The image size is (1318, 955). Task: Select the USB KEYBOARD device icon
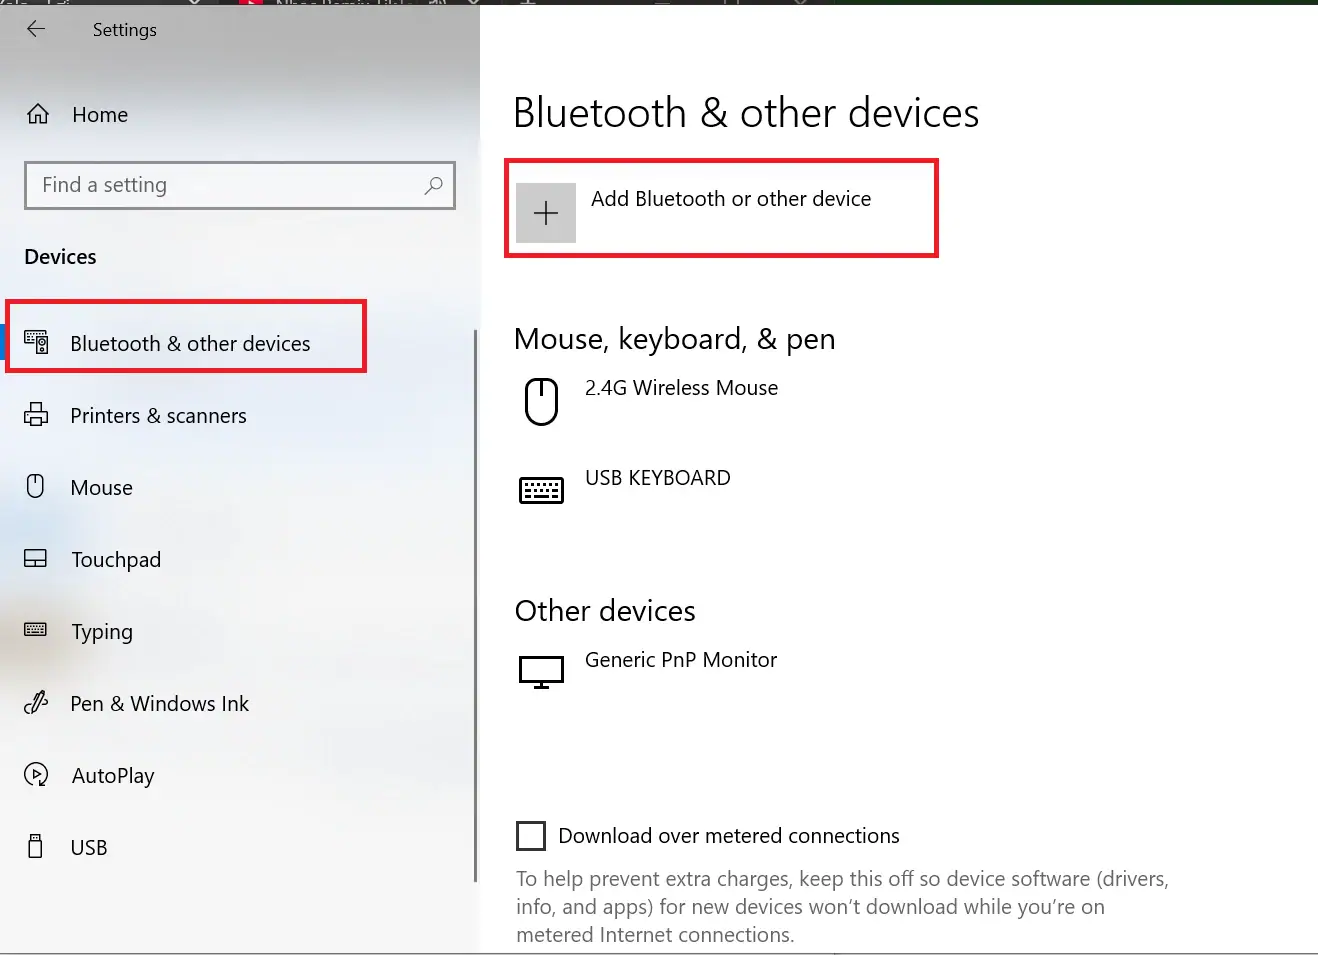coord(541,490)
